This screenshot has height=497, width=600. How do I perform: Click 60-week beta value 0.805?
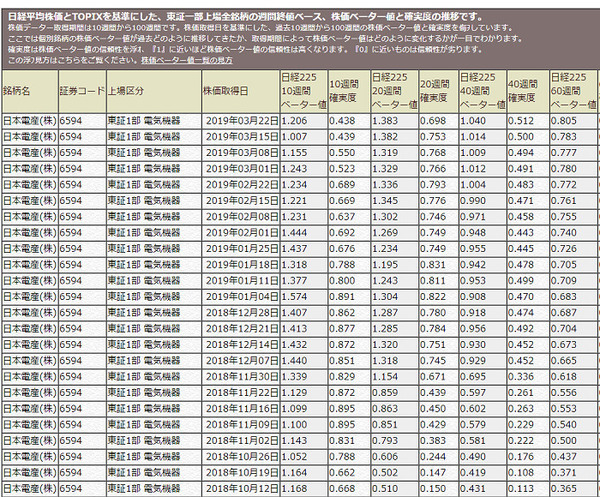tap(573, 121)
